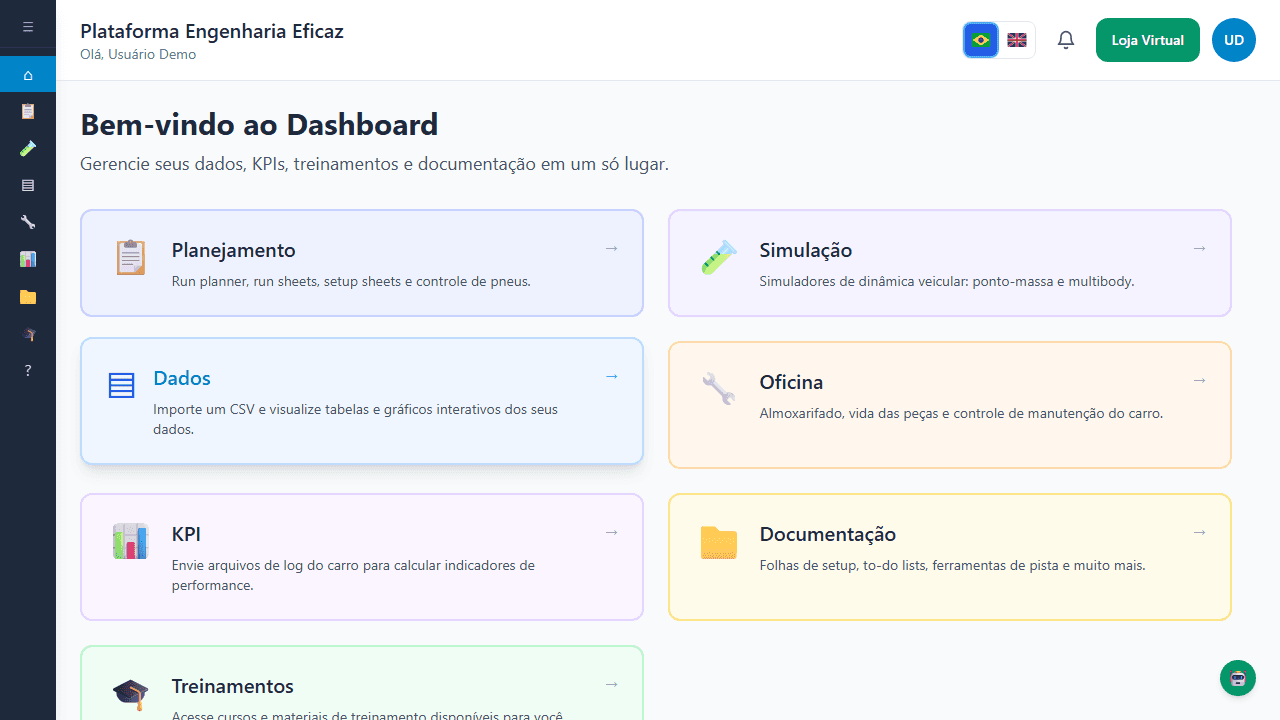Select the Brazilian flag language option
Screen dimensions: 1280x720
980,40
